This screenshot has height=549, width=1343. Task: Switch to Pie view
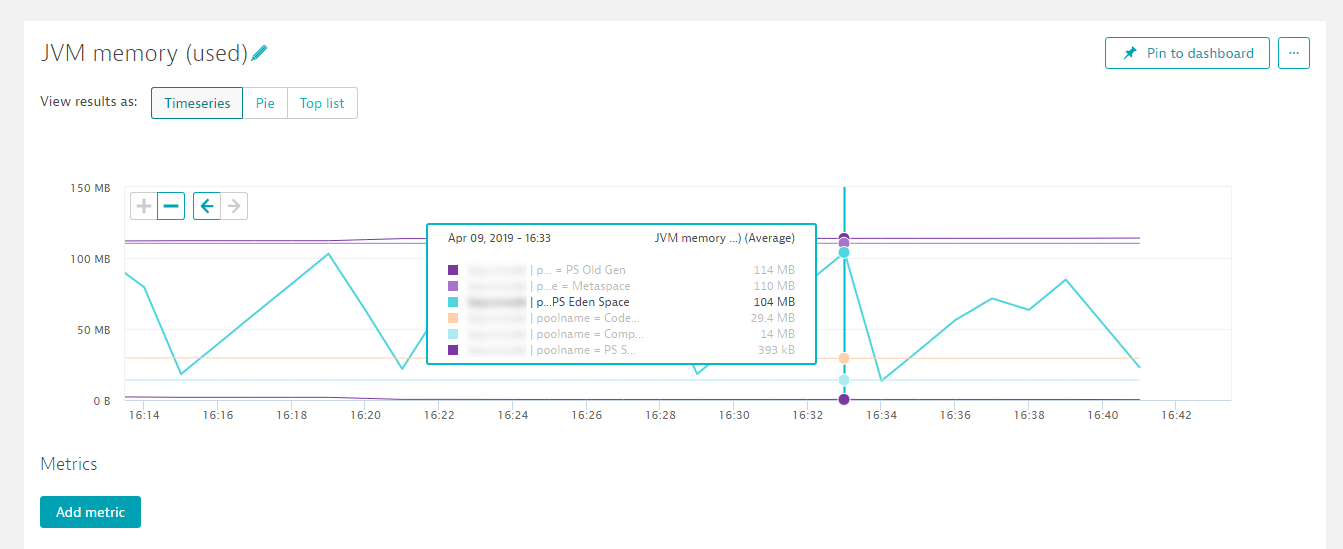(x=265, y=103)
